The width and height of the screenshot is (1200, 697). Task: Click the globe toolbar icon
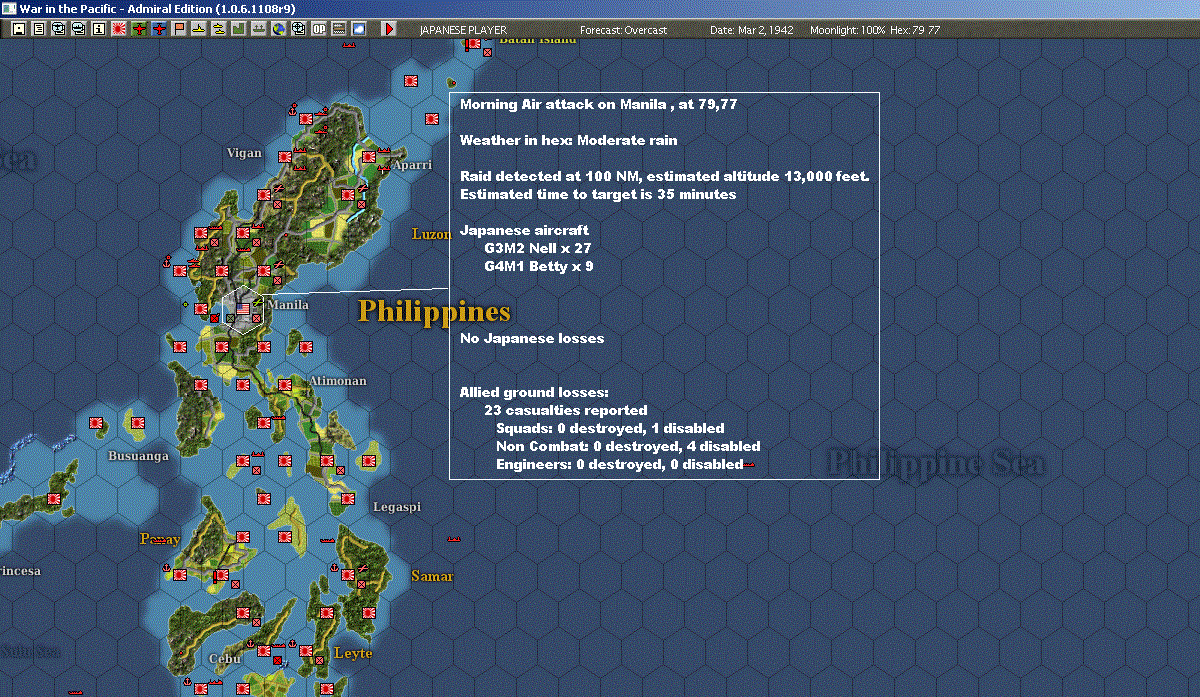pyautogui.click(x=278, y=29)
